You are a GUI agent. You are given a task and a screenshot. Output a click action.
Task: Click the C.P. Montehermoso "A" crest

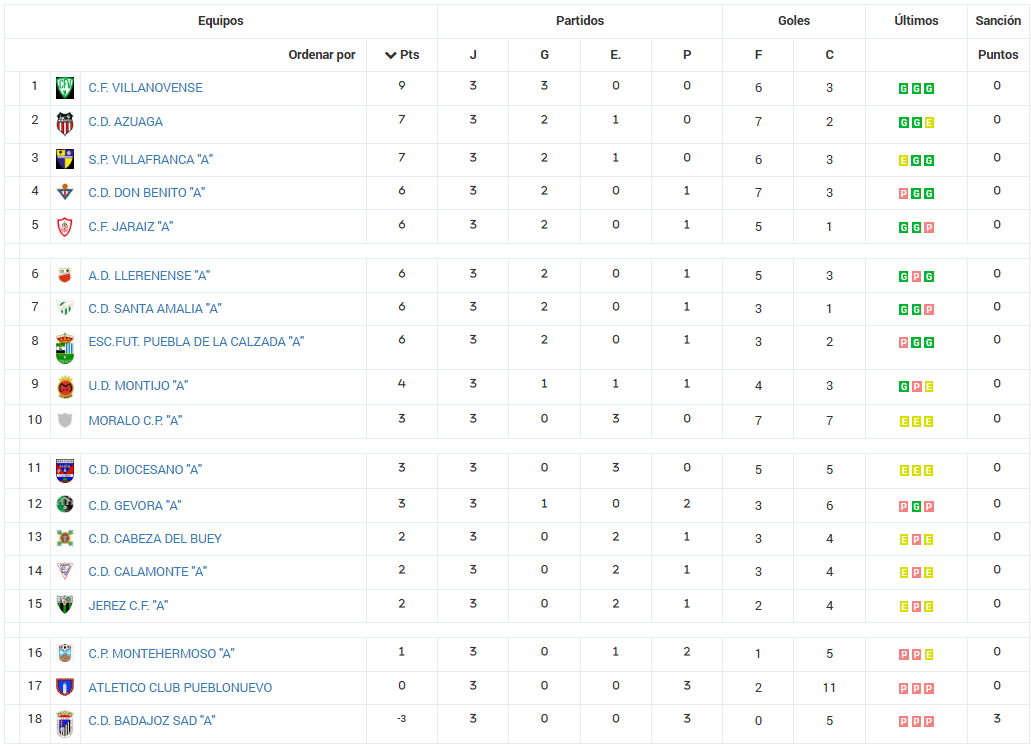tap(64, 653)
